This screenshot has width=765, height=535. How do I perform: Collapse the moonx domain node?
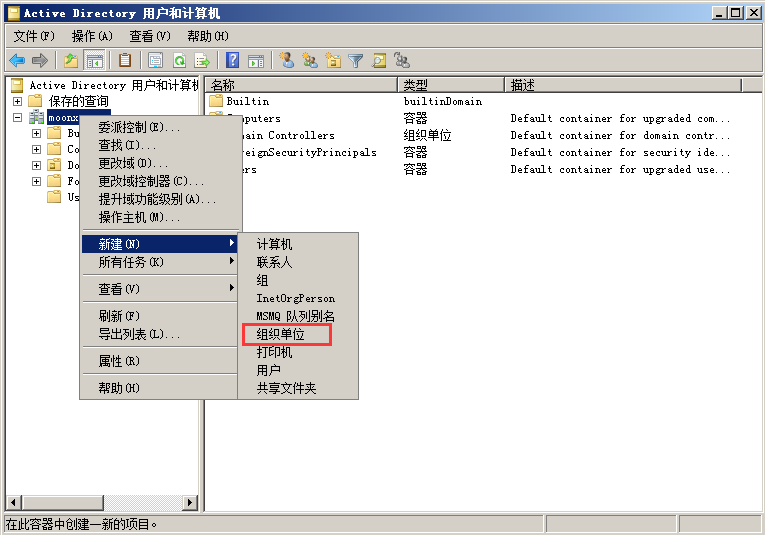tap(18, 118)
